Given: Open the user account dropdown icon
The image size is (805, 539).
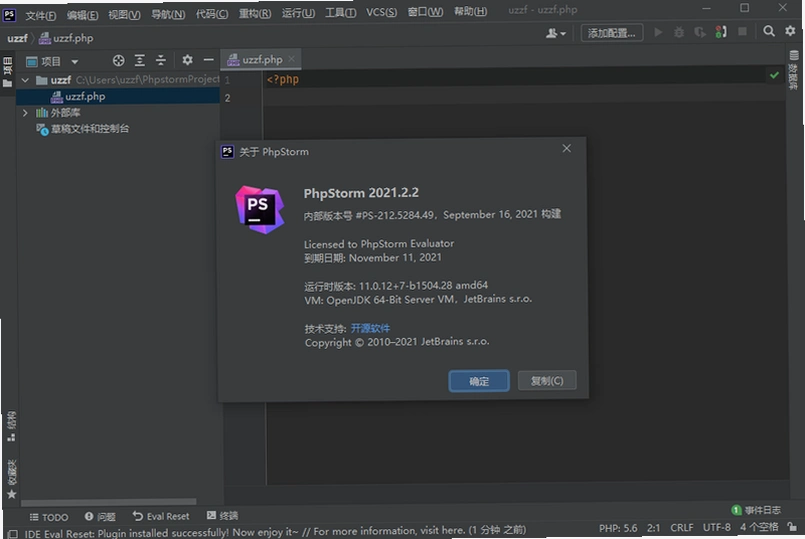Looking at the screenshot, I should tap(555, 33).
